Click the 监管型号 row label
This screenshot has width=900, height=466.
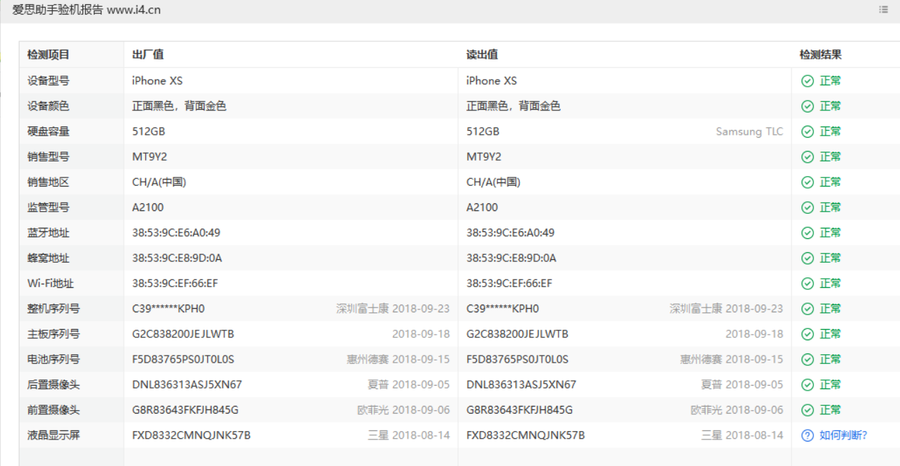coord(48,207)
